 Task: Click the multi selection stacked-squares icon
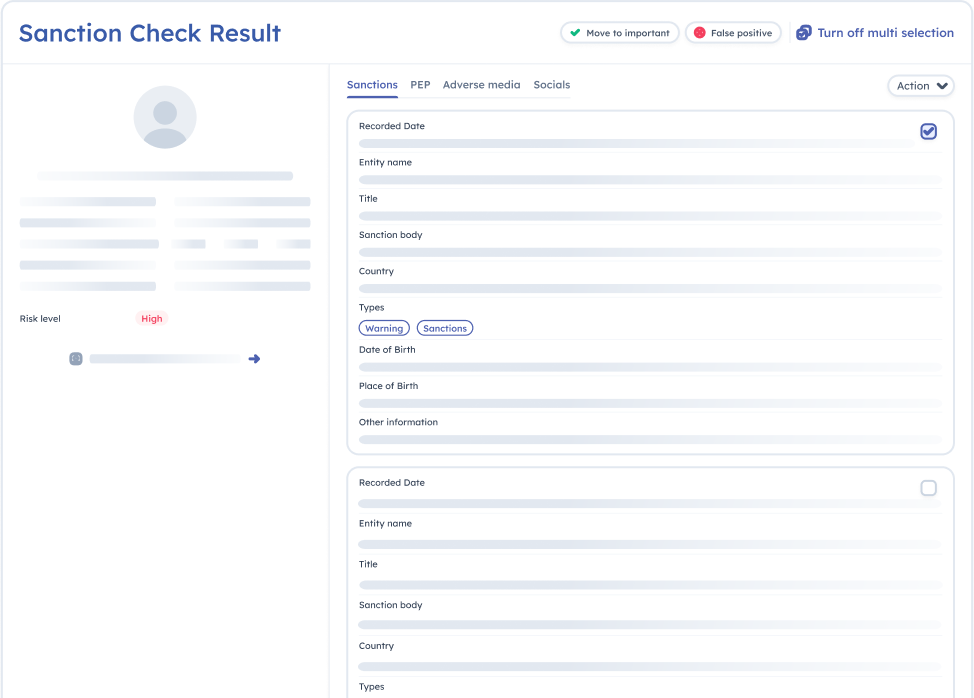coord(804,33)
